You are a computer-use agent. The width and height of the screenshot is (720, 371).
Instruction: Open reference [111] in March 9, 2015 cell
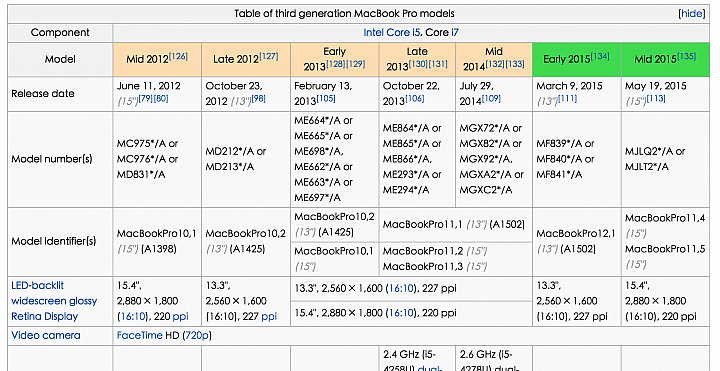[568, 98]
